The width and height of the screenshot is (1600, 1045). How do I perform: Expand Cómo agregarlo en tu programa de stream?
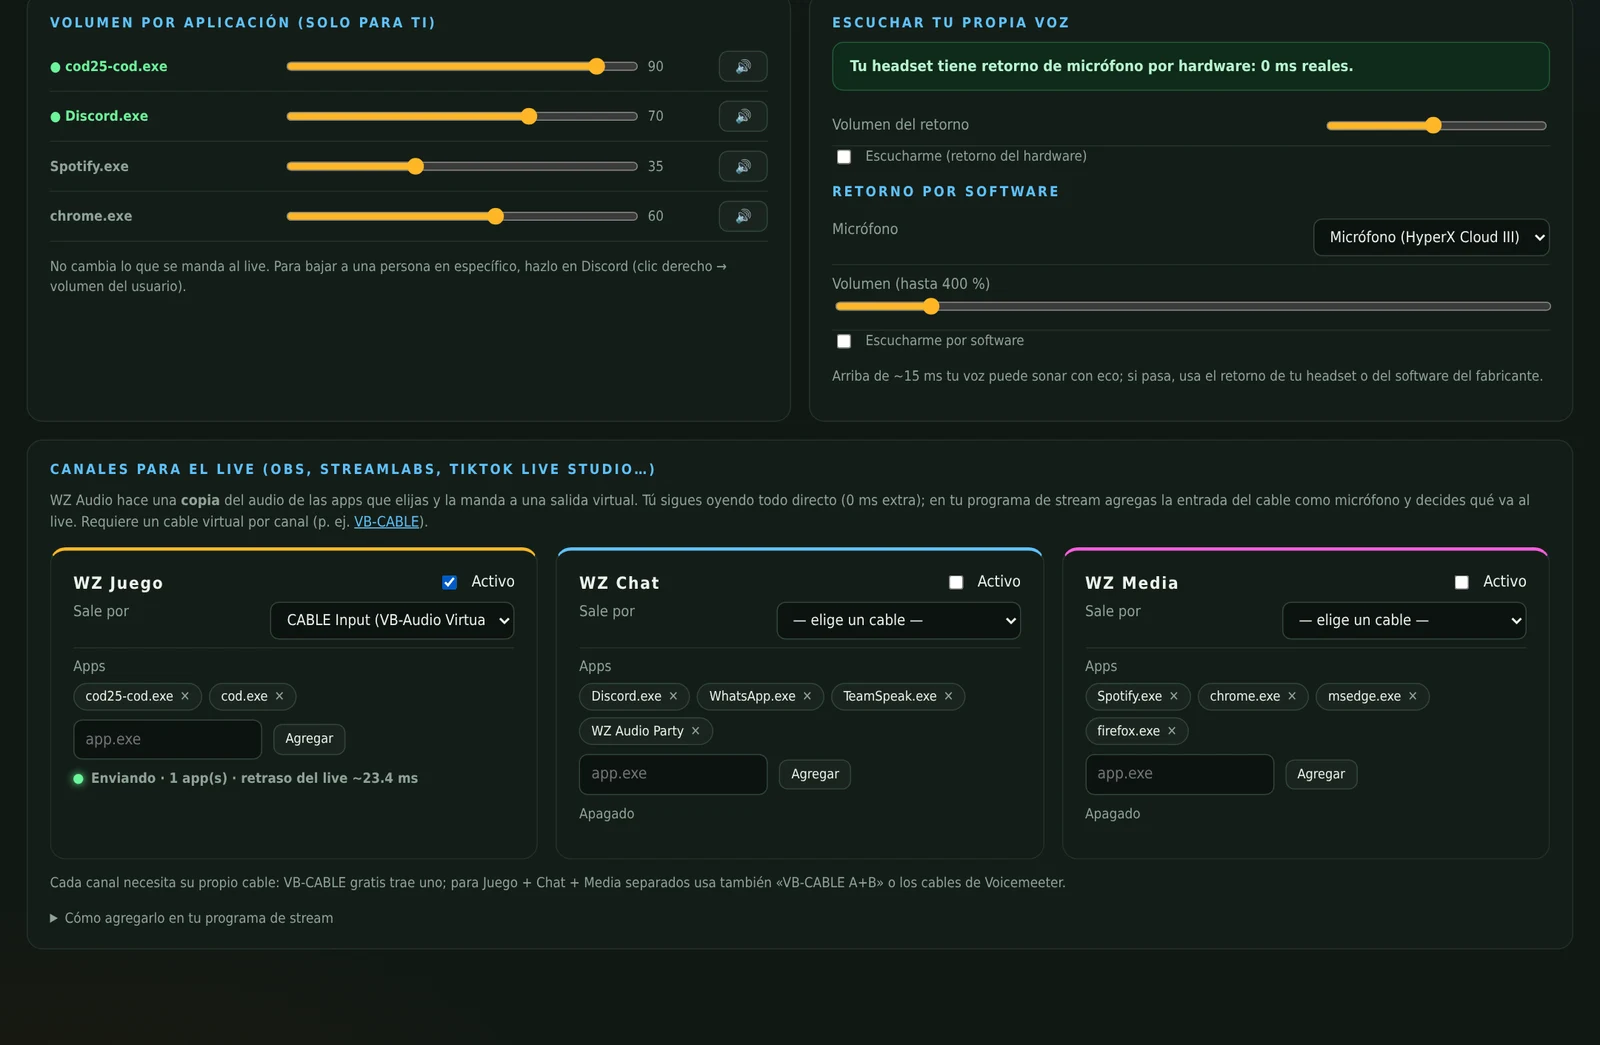[x=192, y=918]
